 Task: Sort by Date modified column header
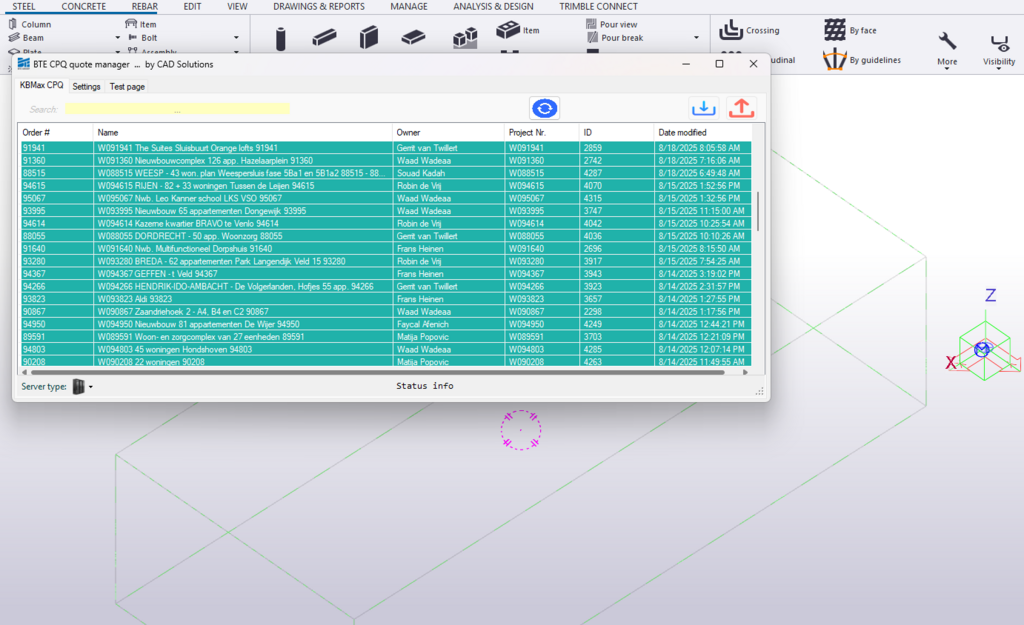coord(682,132)
